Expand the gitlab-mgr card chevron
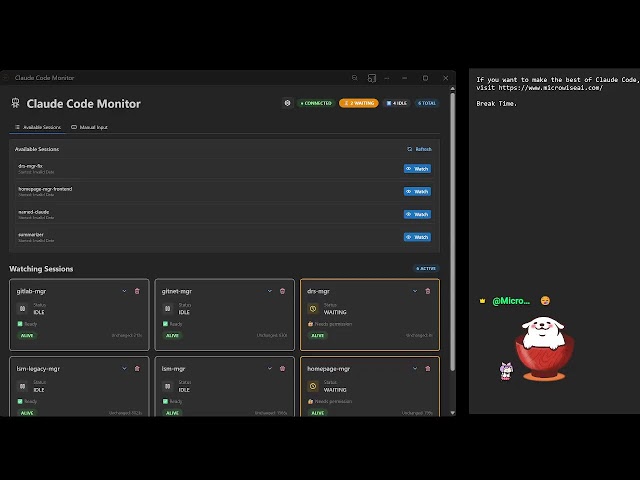The image size is (640, 480). [124, 291]
